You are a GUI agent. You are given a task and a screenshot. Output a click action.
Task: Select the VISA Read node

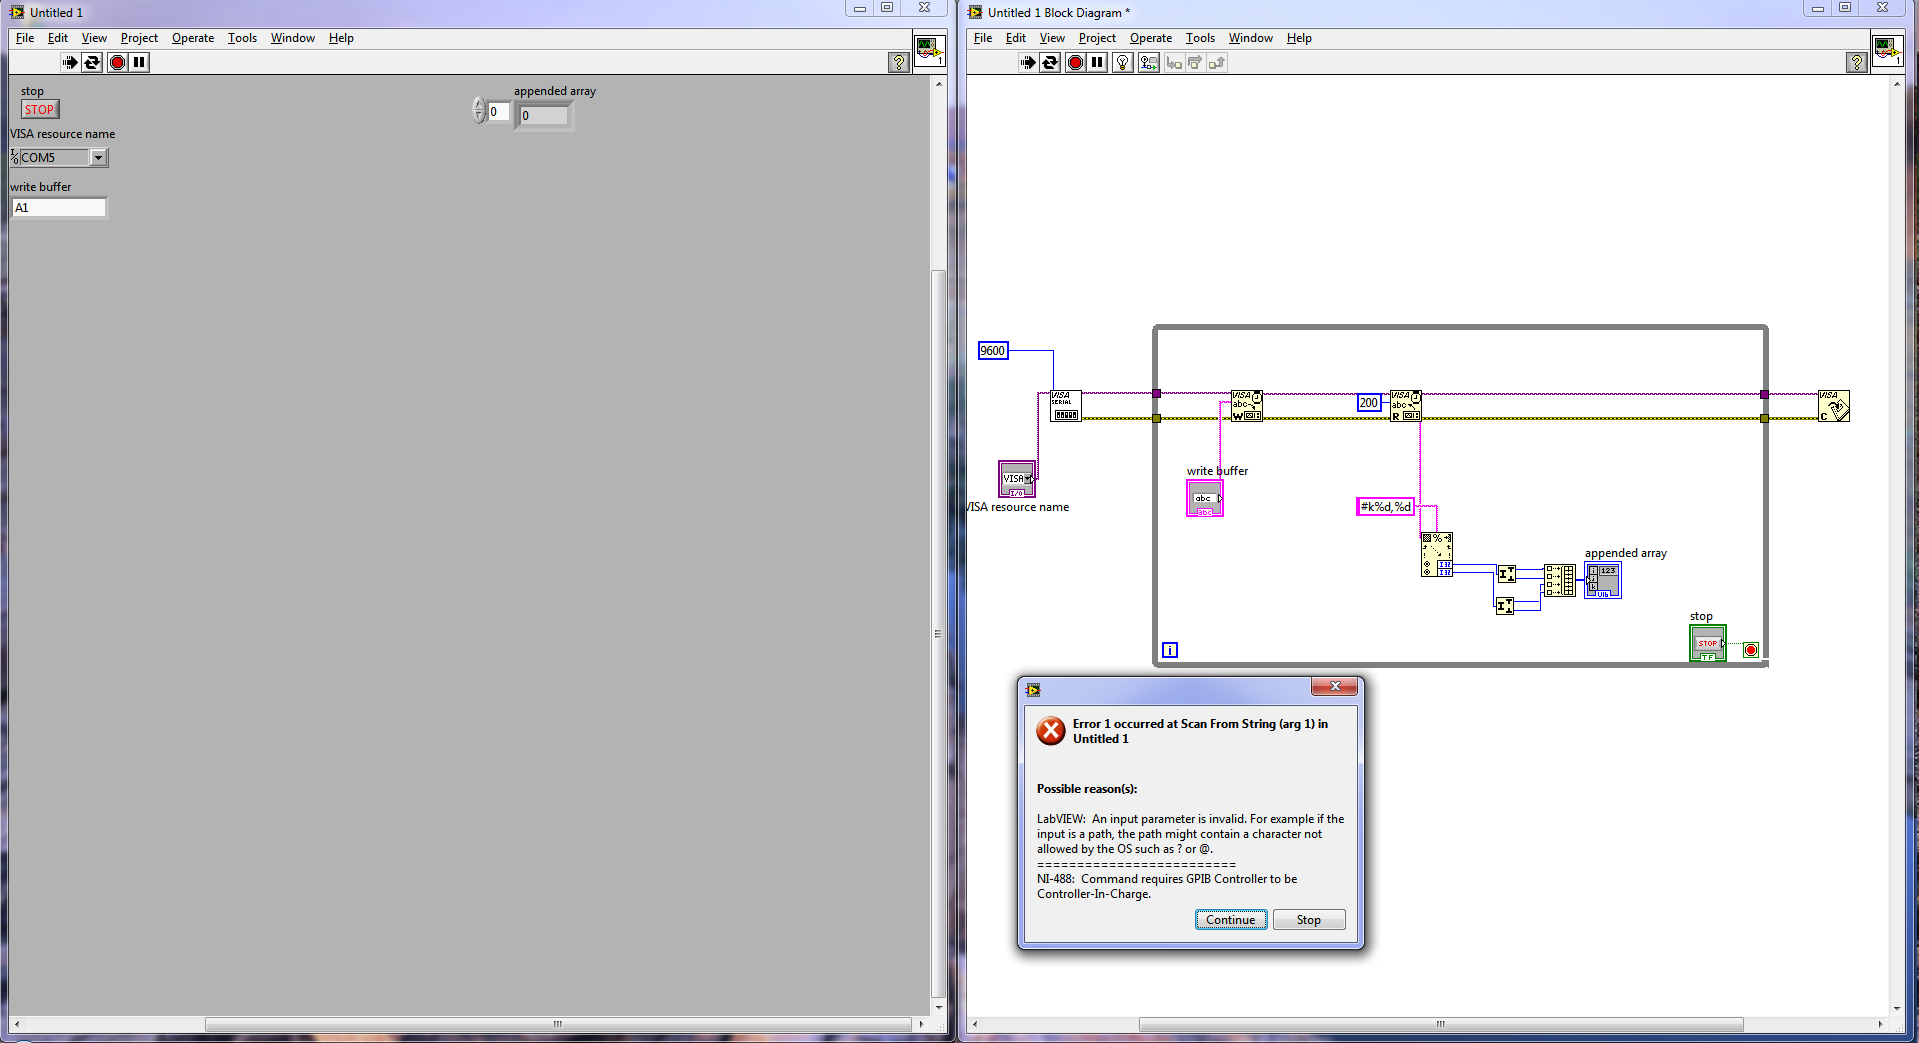tap(1406, 406)
